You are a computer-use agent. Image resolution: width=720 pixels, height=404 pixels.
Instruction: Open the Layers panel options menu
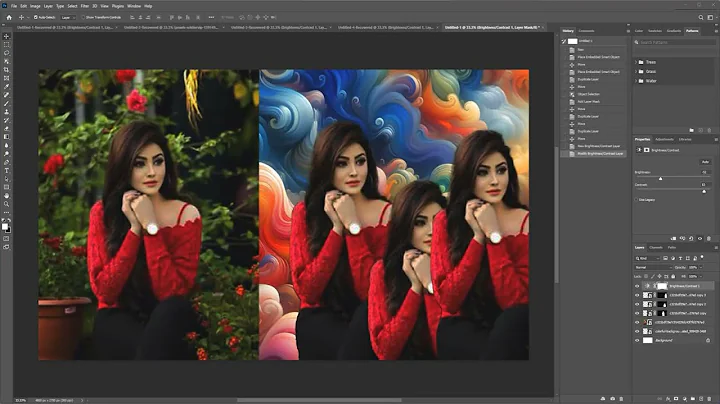[716, 247]
